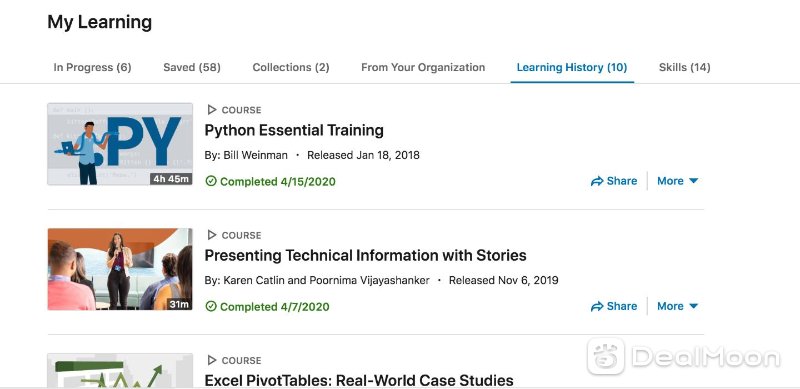Click the author text By: Bill Weinman
Viewport: 800px width, 389px height.
tap(246, 155)
